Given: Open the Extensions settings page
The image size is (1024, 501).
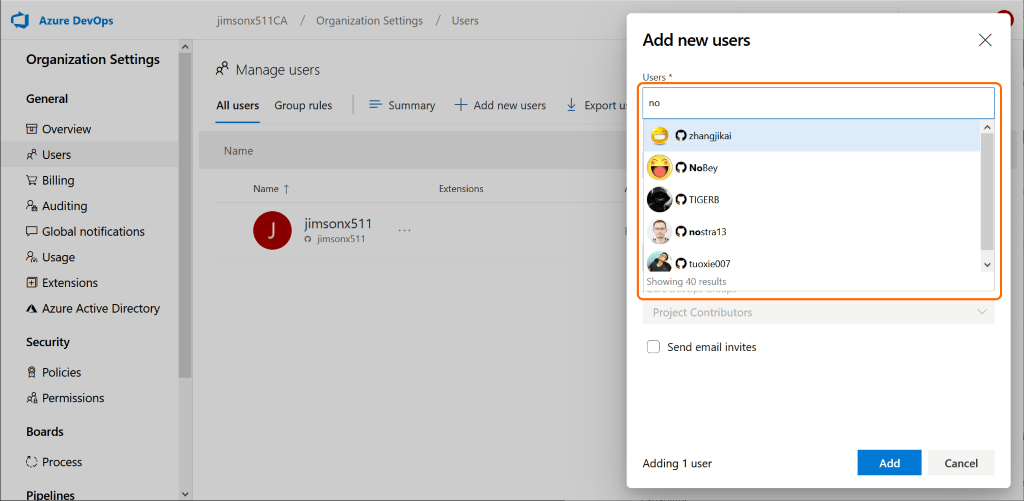Looking at the screenshot, I should coord(62,283).
